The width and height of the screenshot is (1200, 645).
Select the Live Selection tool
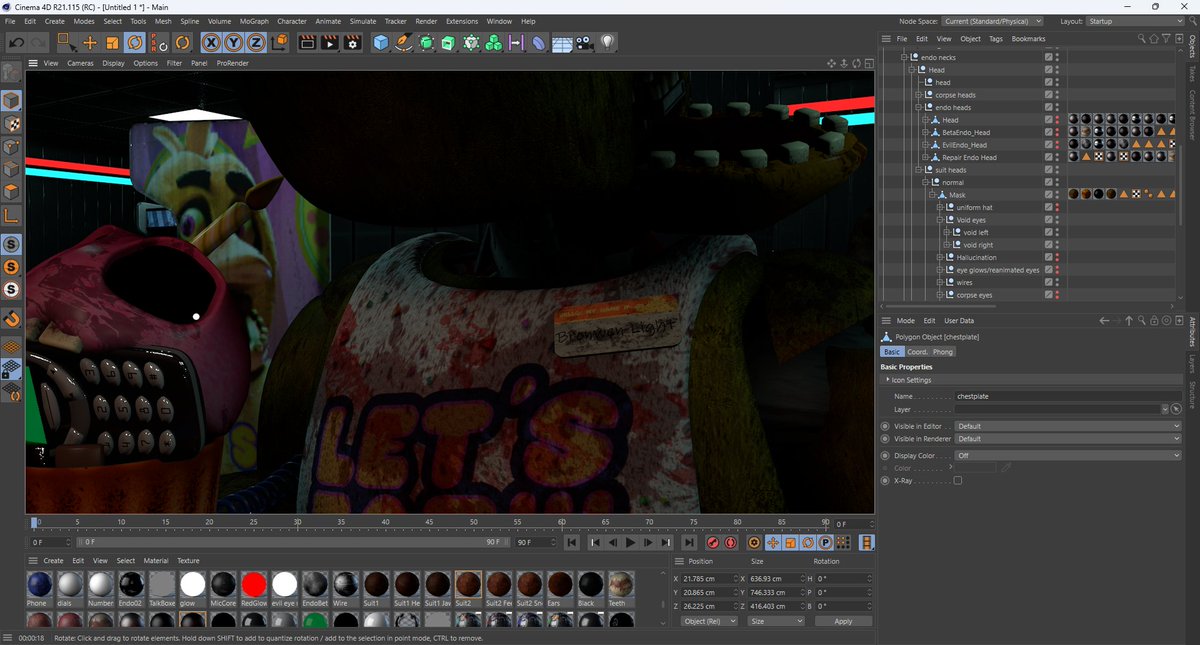[67, 42]
